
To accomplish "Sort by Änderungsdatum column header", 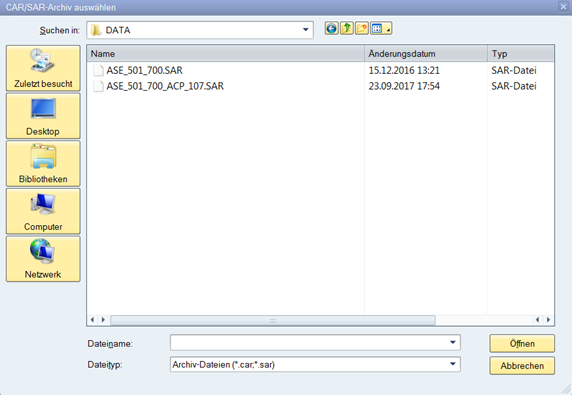I will pyautogui.click(x=426, y=54).
